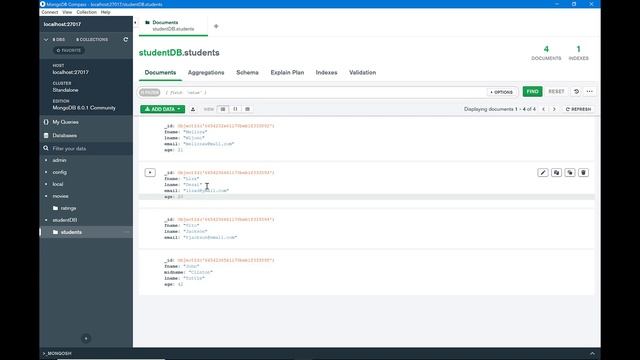Switch to list view icon
640x360 pixels.
click(x=223, y=109)
